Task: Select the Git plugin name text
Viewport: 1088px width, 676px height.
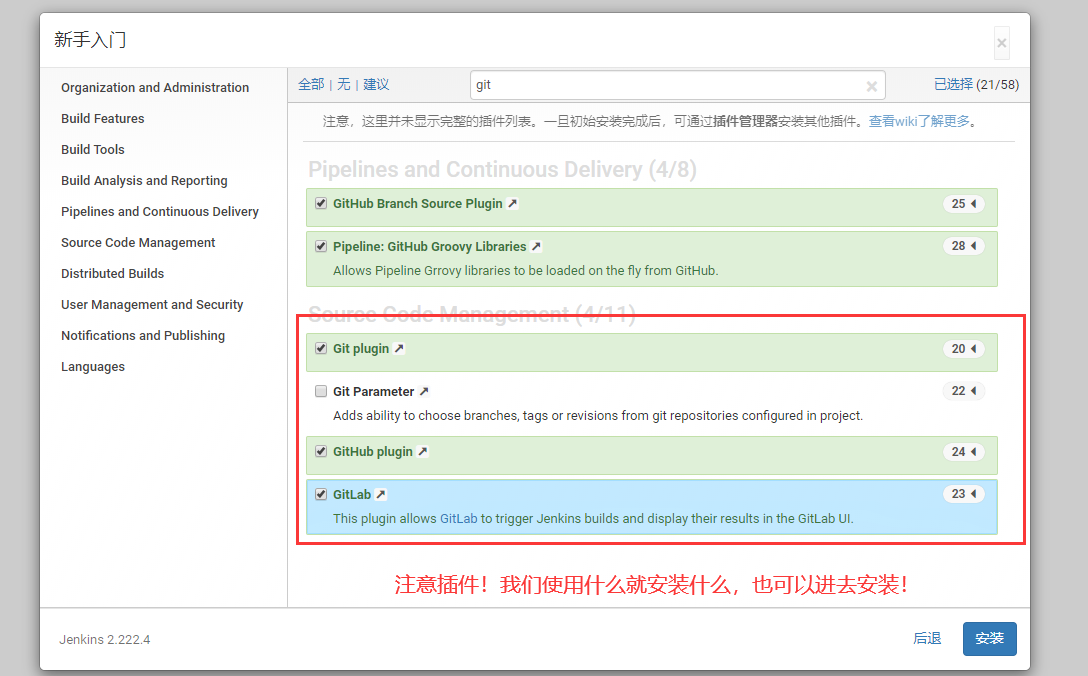Action: pyautogui.click(x=361, y=348)
